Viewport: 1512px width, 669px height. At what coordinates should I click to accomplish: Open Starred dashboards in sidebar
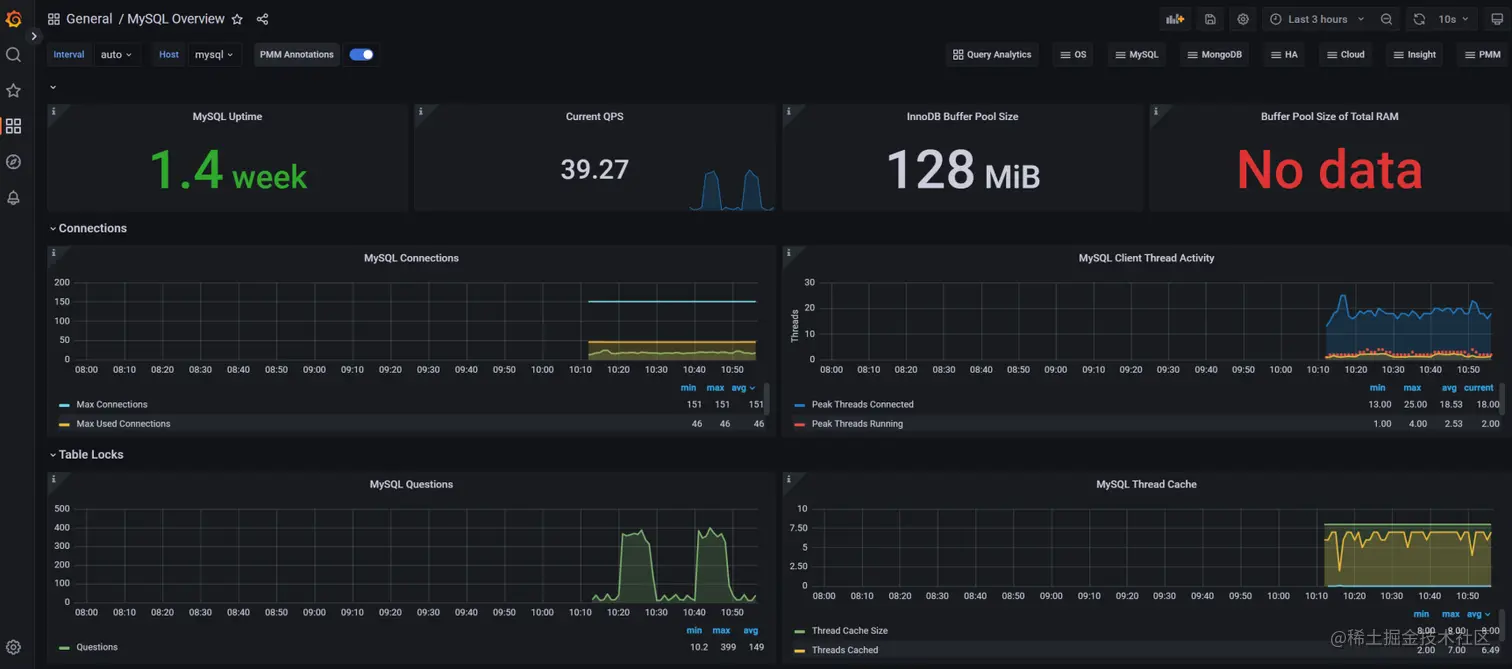point(13,90)
